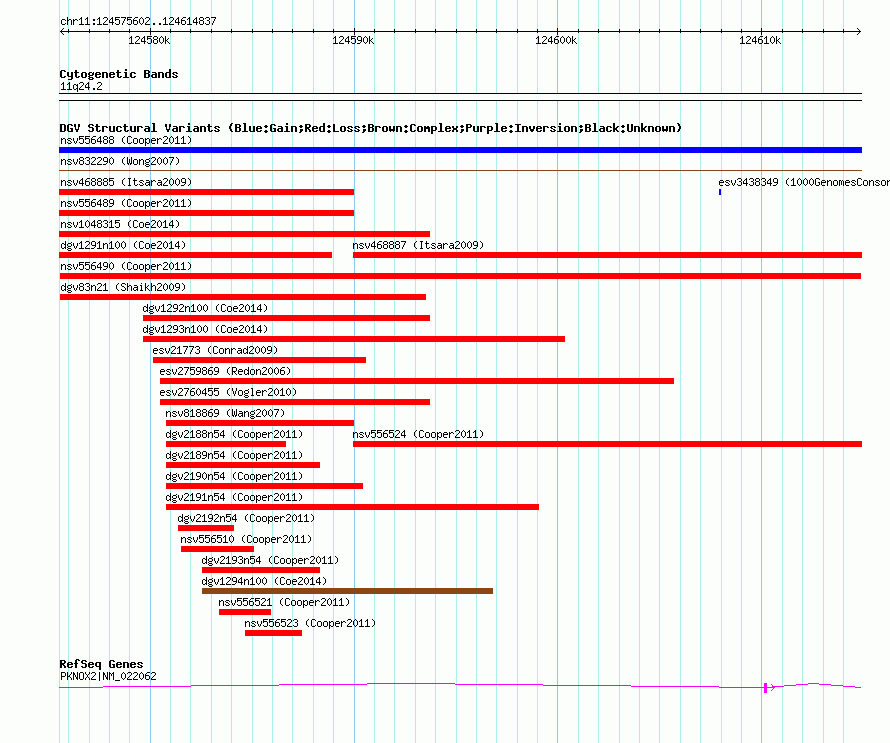
Task: Click esv2760455 (Vogler2010) label
Action: pyautogui.click(x=228, y=392)
